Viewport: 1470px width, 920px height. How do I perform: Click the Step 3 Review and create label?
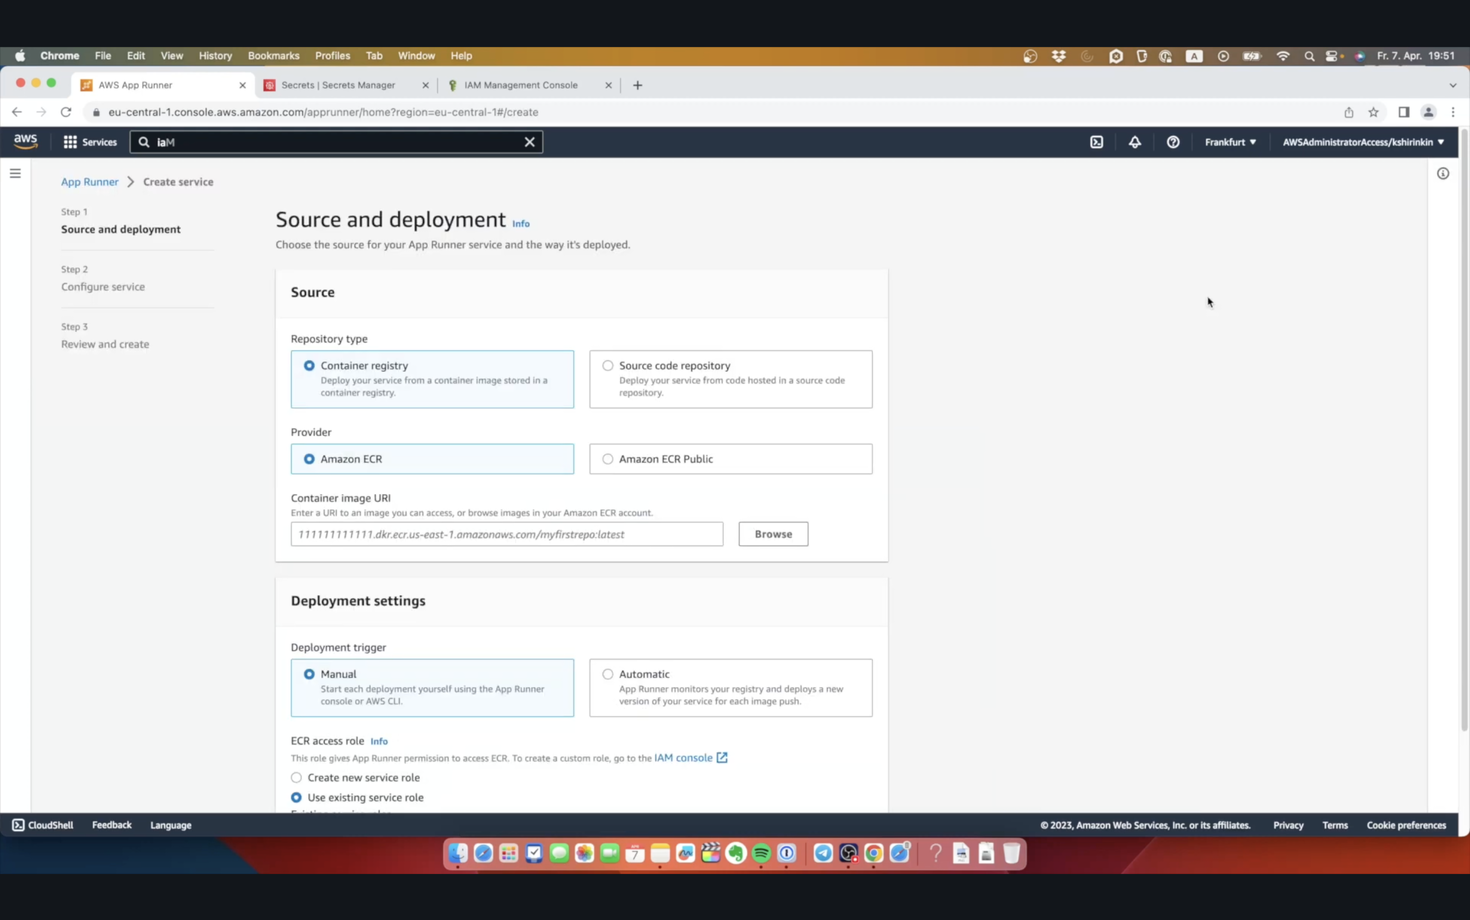[x=105, y=344]
